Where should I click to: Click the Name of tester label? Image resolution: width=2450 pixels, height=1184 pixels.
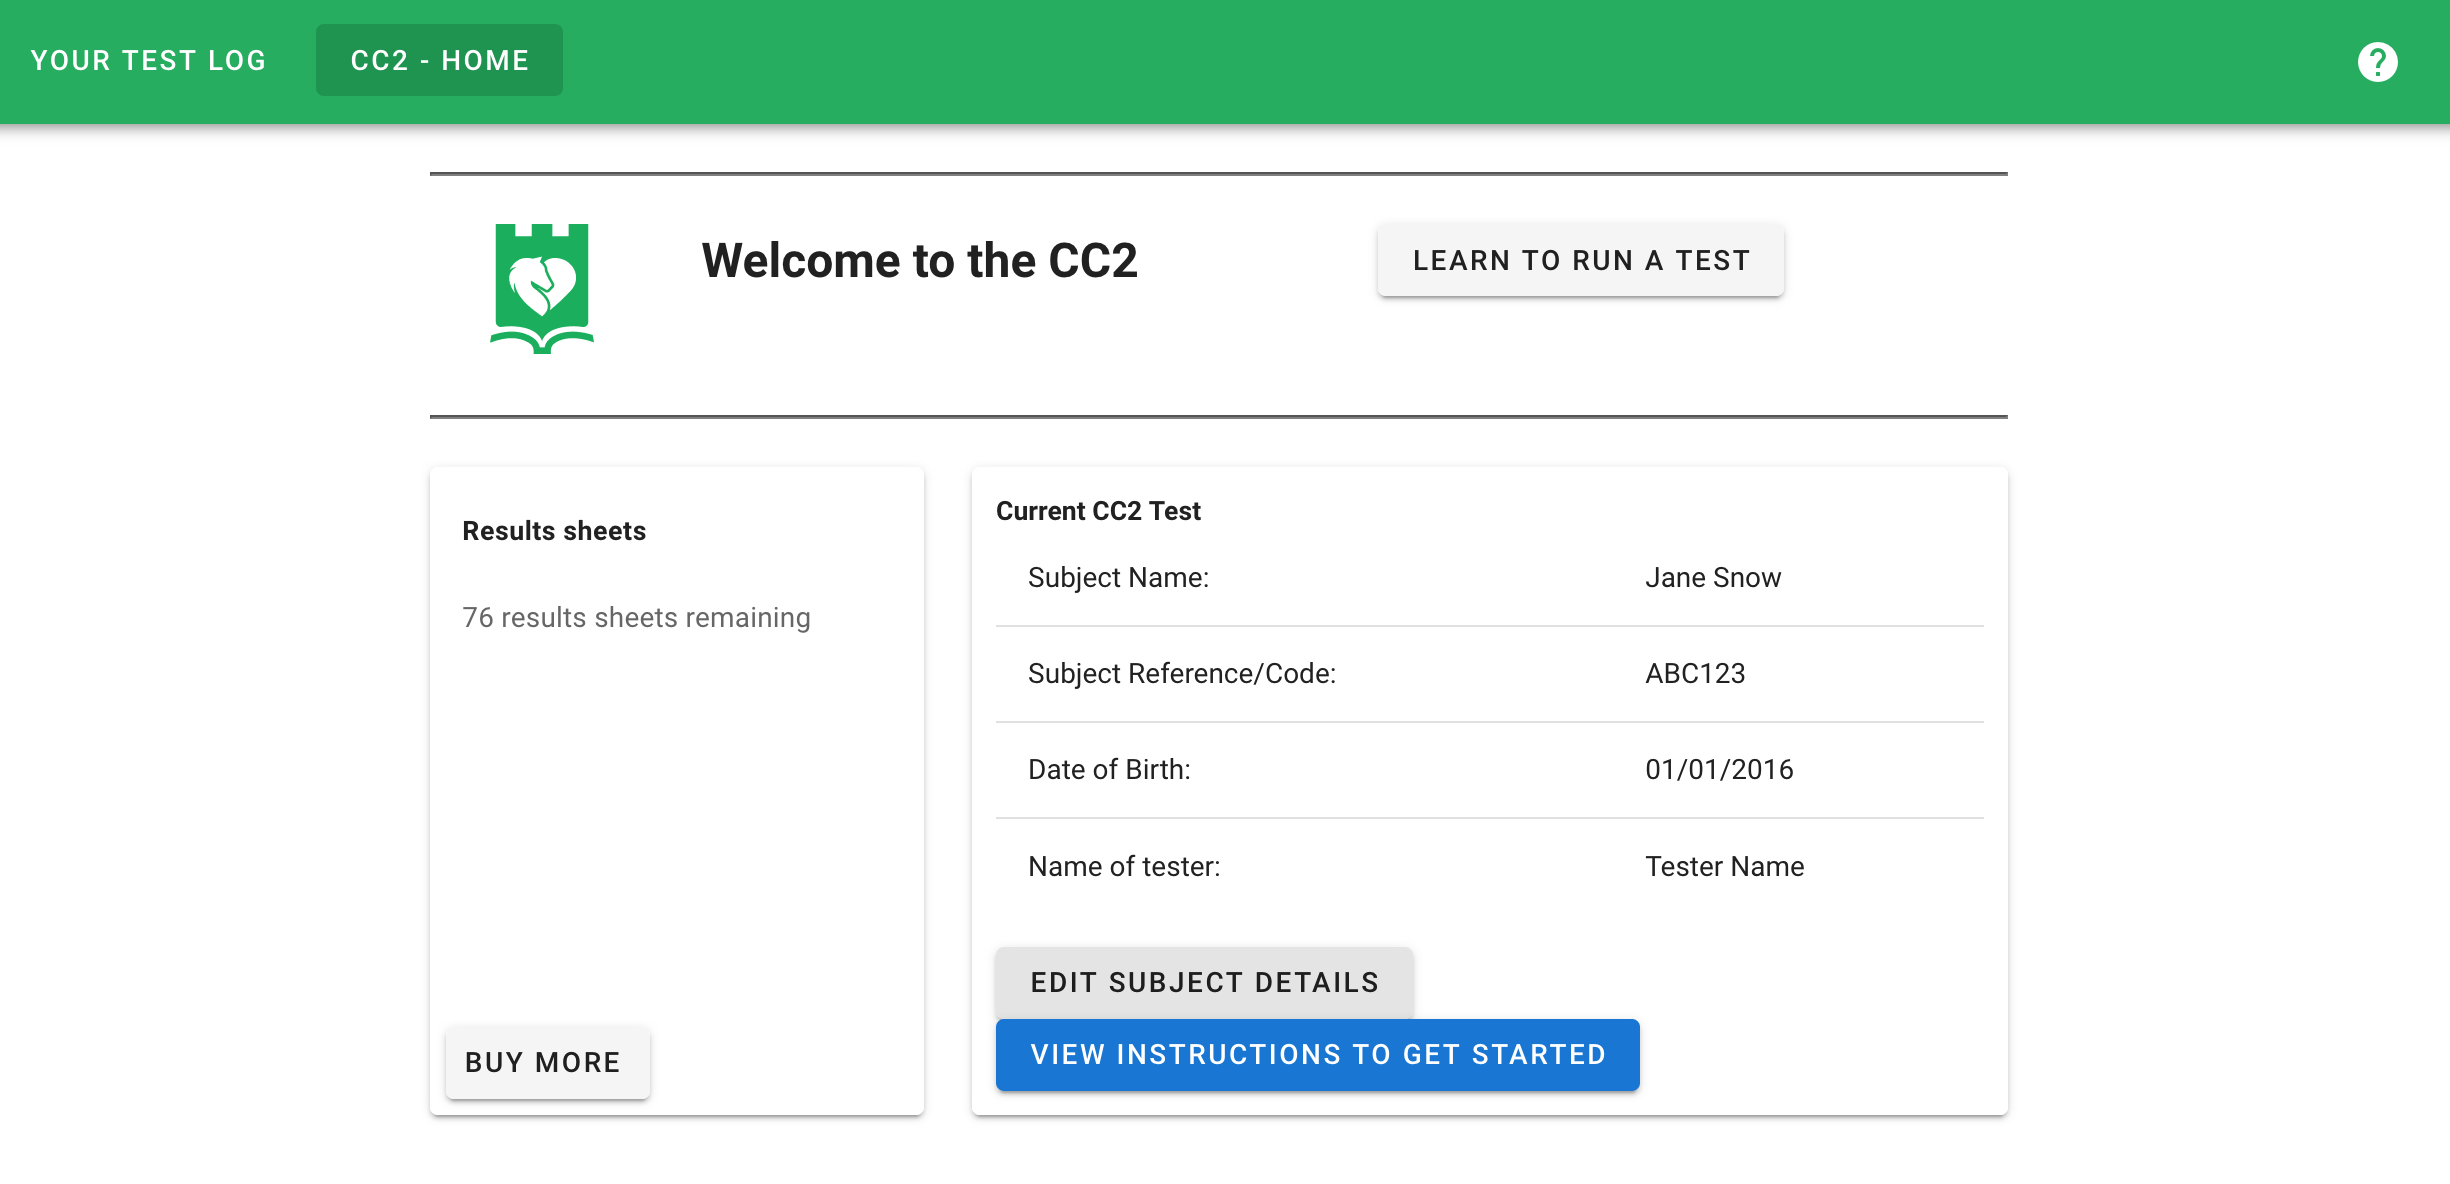click(x=1124, y=867)
